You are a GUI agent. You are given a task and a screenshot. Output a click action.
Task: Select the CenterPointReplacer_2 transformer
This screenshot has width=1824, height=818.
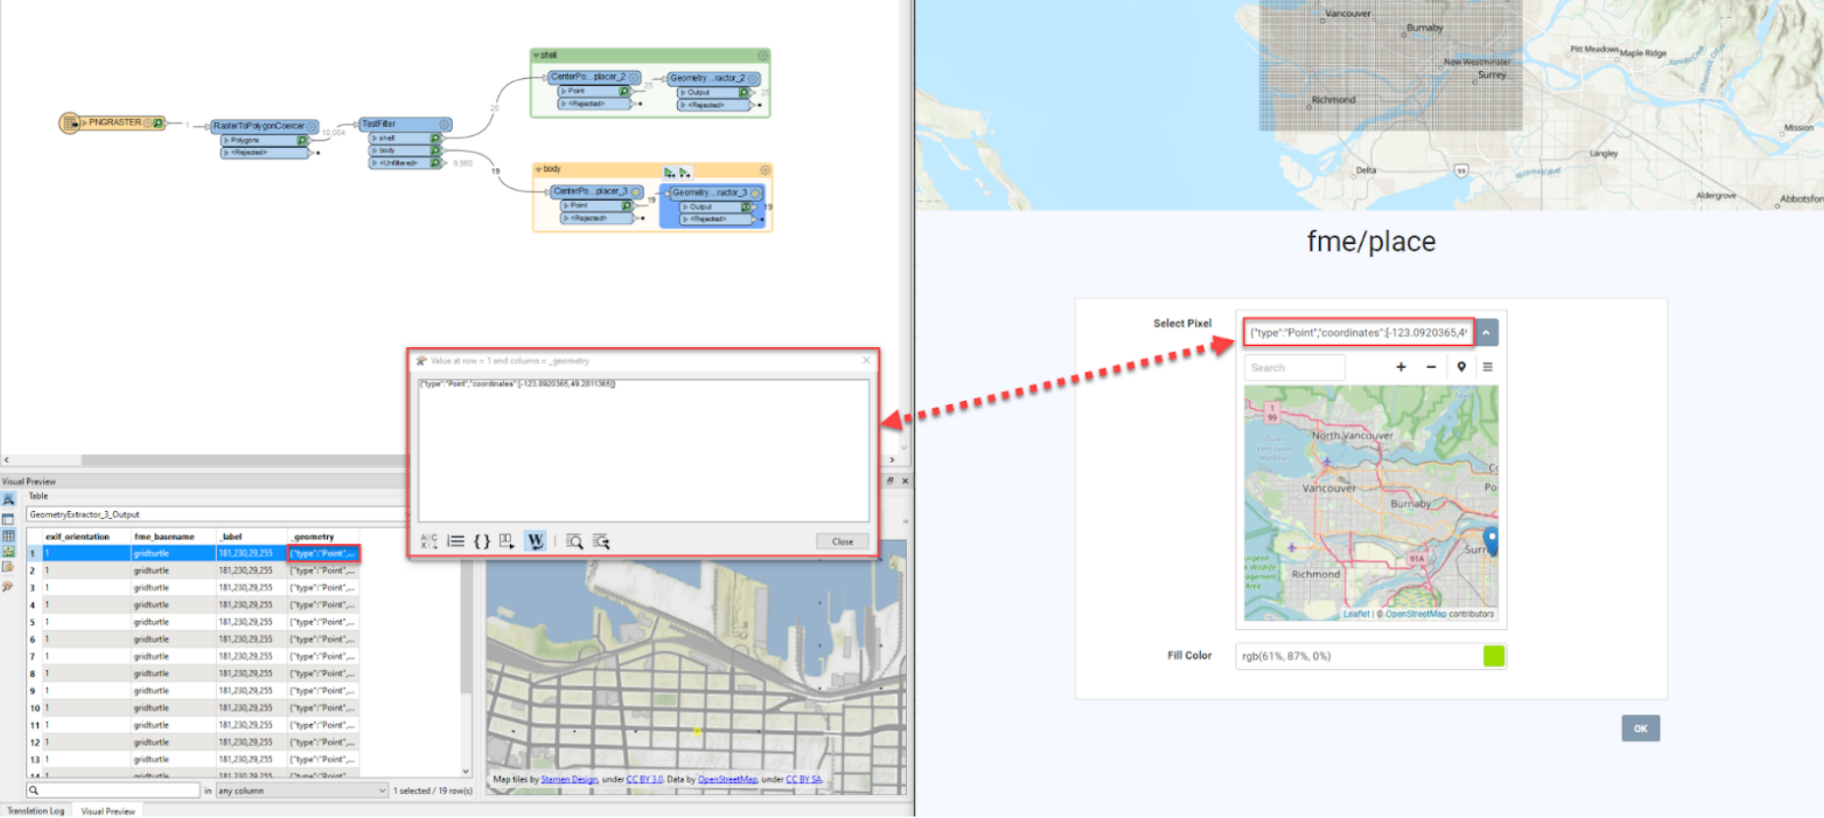click(x=594, y=77)
